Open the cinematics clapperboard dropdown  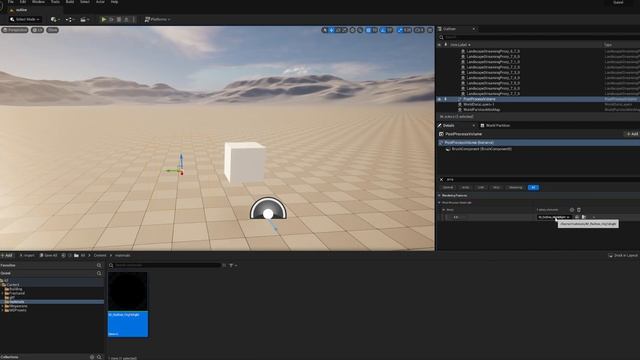tap(84, 19)
